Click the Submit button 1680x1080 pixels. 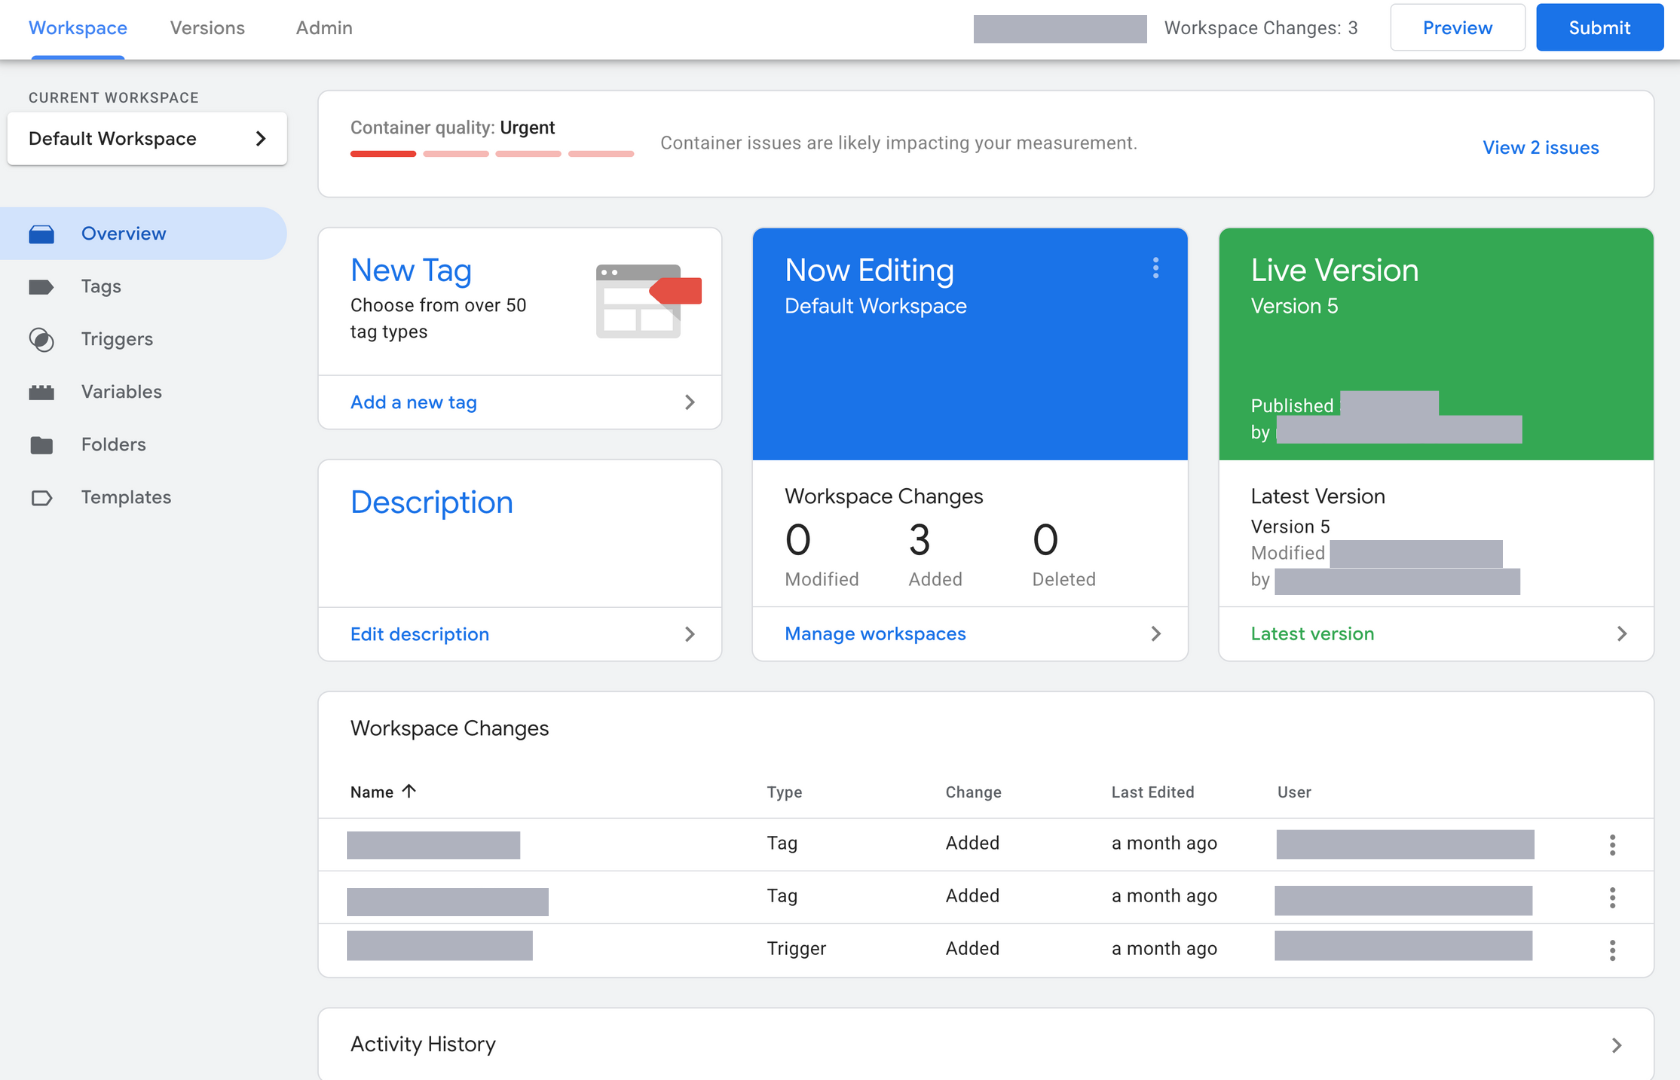[1598, 27]
